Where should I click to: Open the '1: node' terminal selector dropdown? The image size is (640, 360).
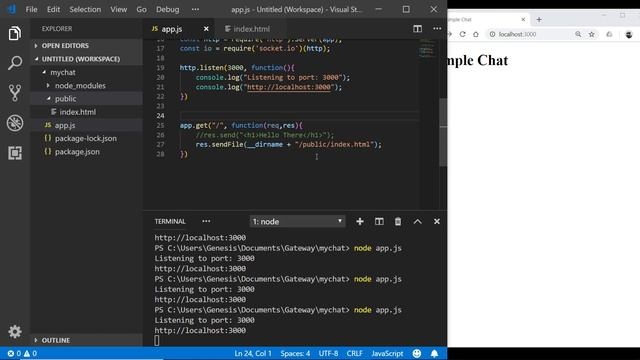pos(297,221)
